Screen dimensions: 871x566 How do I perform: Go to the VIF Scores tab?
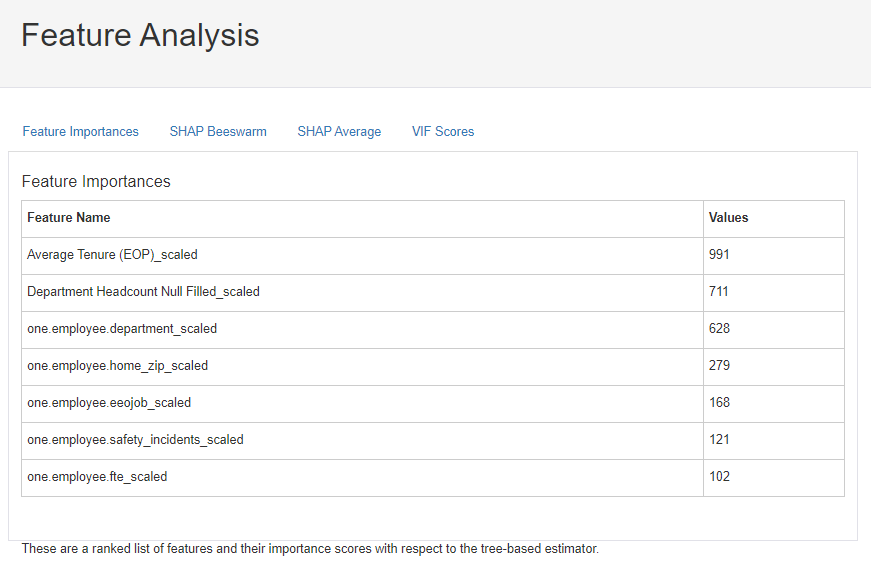tap(443, 131)
